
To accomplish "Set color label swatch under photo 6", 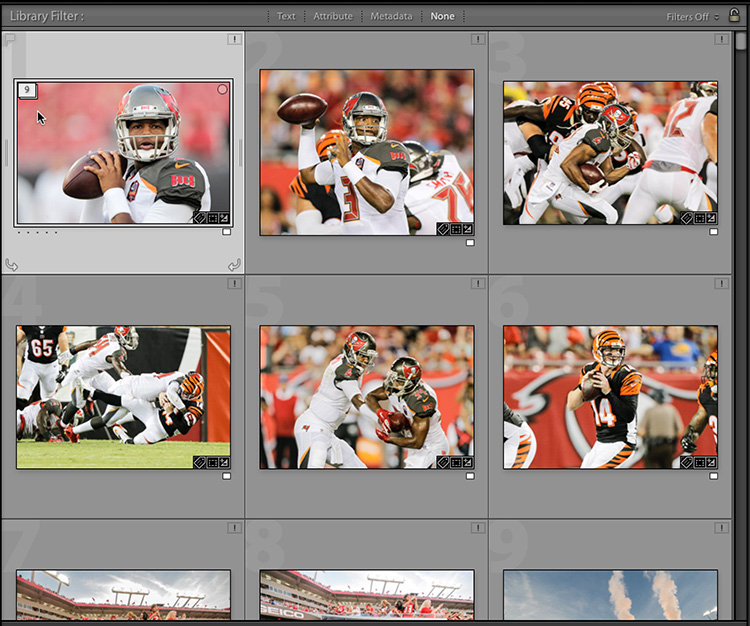I will click(x=714, y=476).
